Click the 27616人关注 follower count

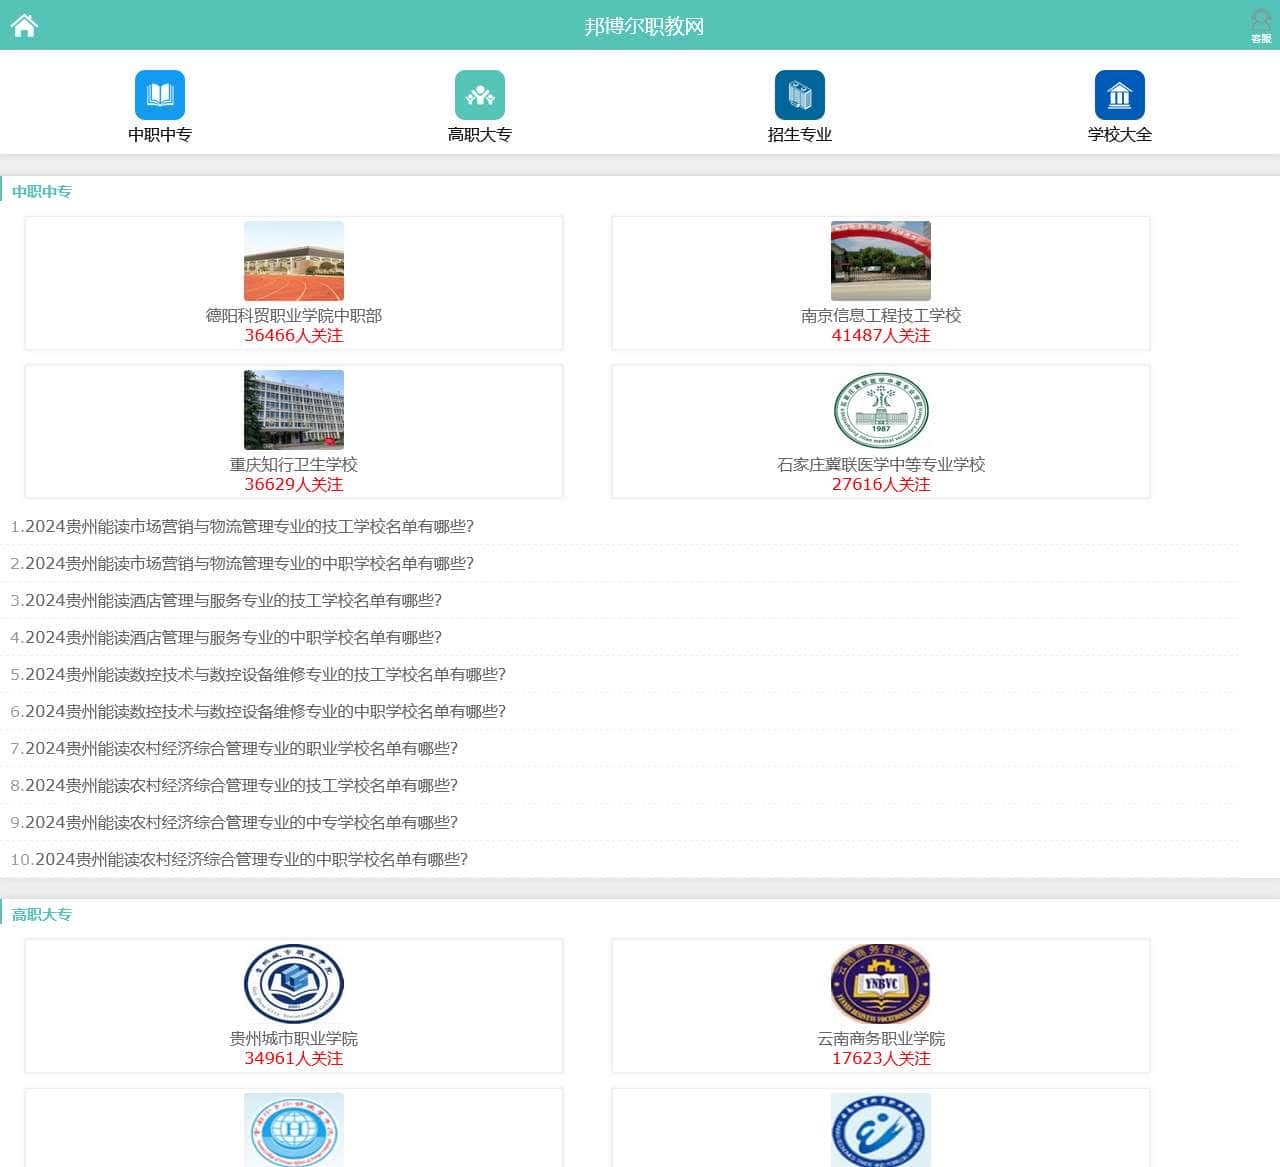click(x=881, y=485)
